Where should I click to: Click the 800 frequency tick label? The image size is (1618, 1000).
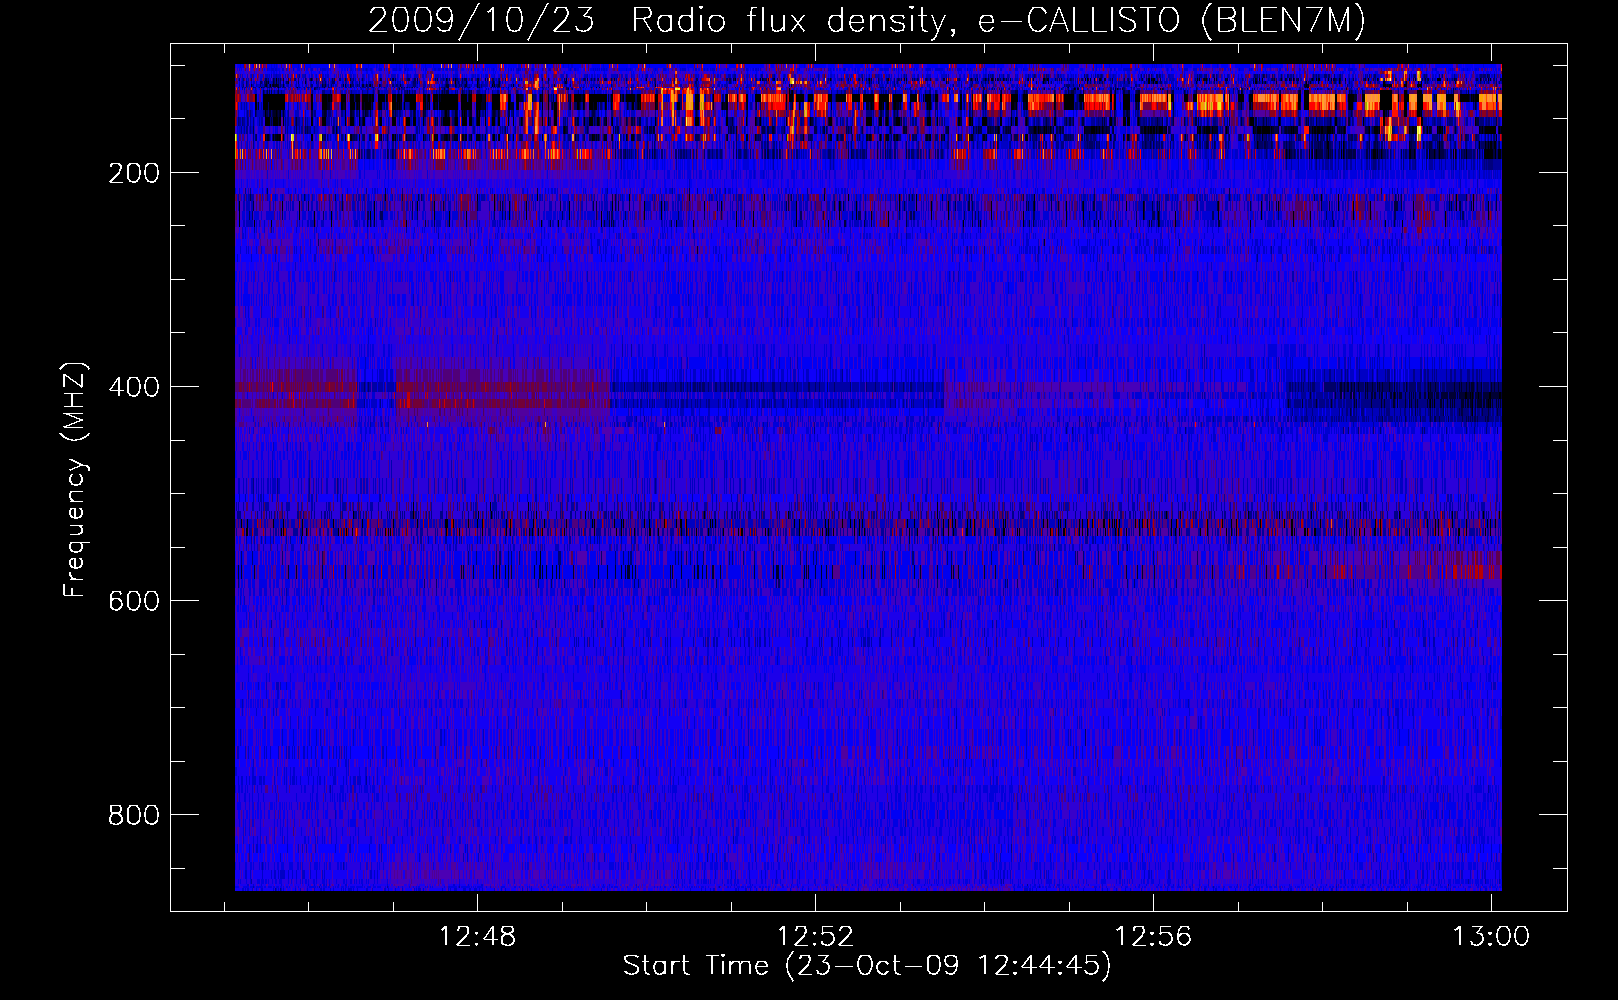pyautogui.click(x=134, y=815)
